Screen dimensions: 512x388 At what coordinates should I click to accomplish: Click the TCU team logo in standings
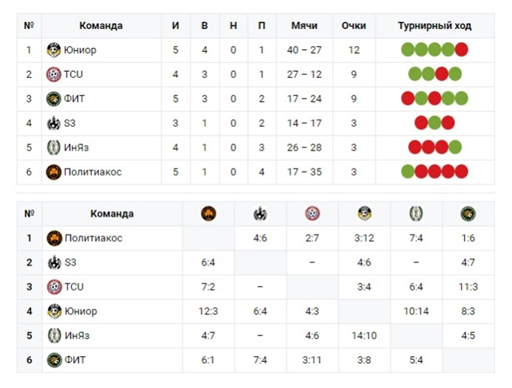click(53, 74)
